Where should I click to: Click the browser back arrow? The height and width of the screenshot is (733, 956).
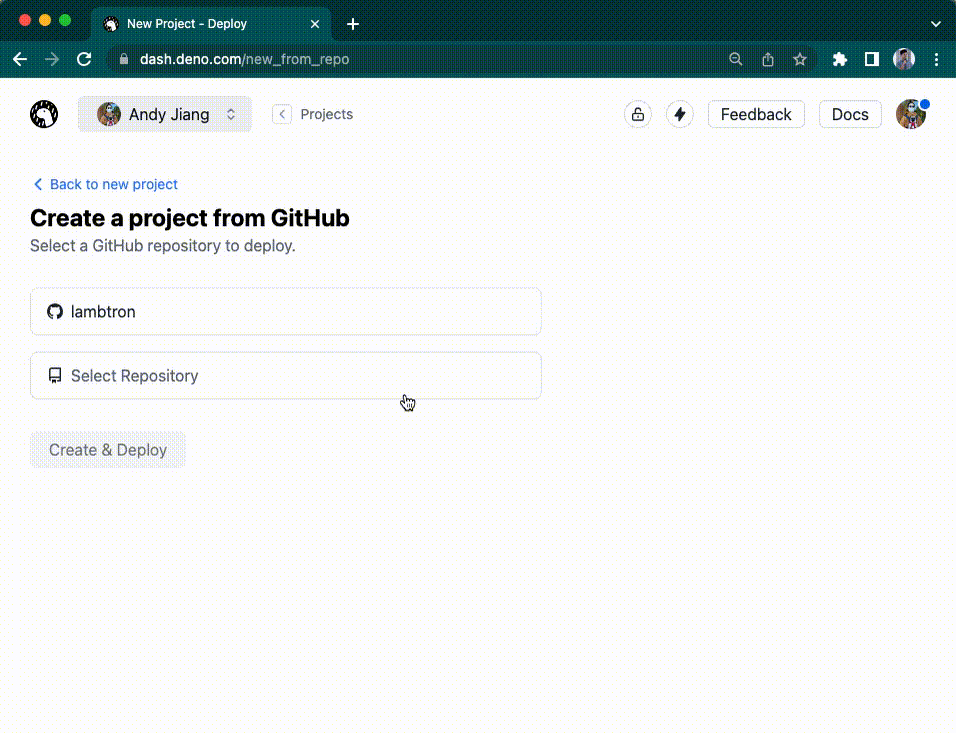[20, 59]
